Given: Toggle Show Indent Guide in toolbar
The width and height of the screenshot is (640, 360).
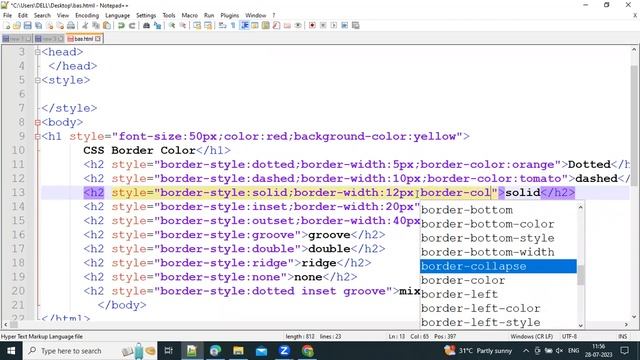Looking at the screenshot, I should click(x=245, y=25).
